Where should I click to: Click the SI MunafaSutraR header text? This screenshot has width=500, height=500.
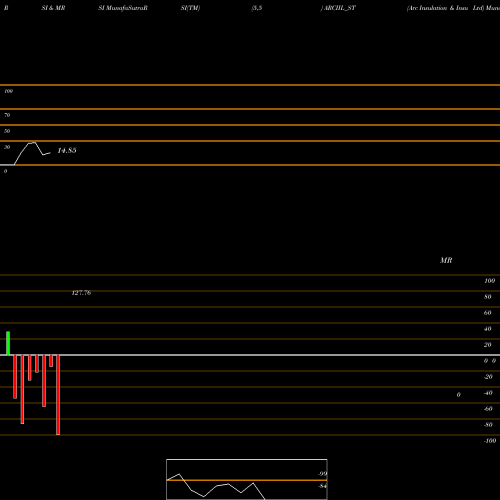(x=123, y=8)
